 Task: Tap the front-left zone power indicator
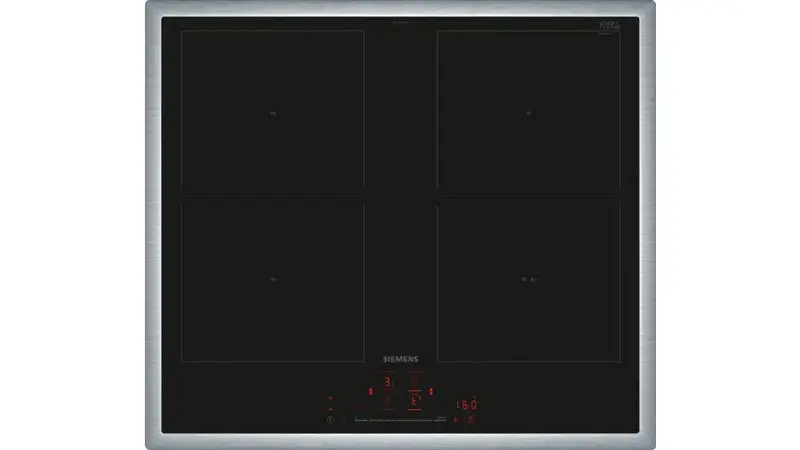387,401
